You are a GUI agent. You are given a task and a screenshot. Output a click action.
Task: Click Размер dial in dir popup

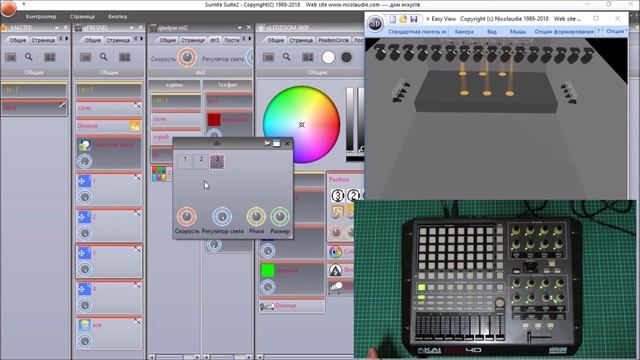280,217
